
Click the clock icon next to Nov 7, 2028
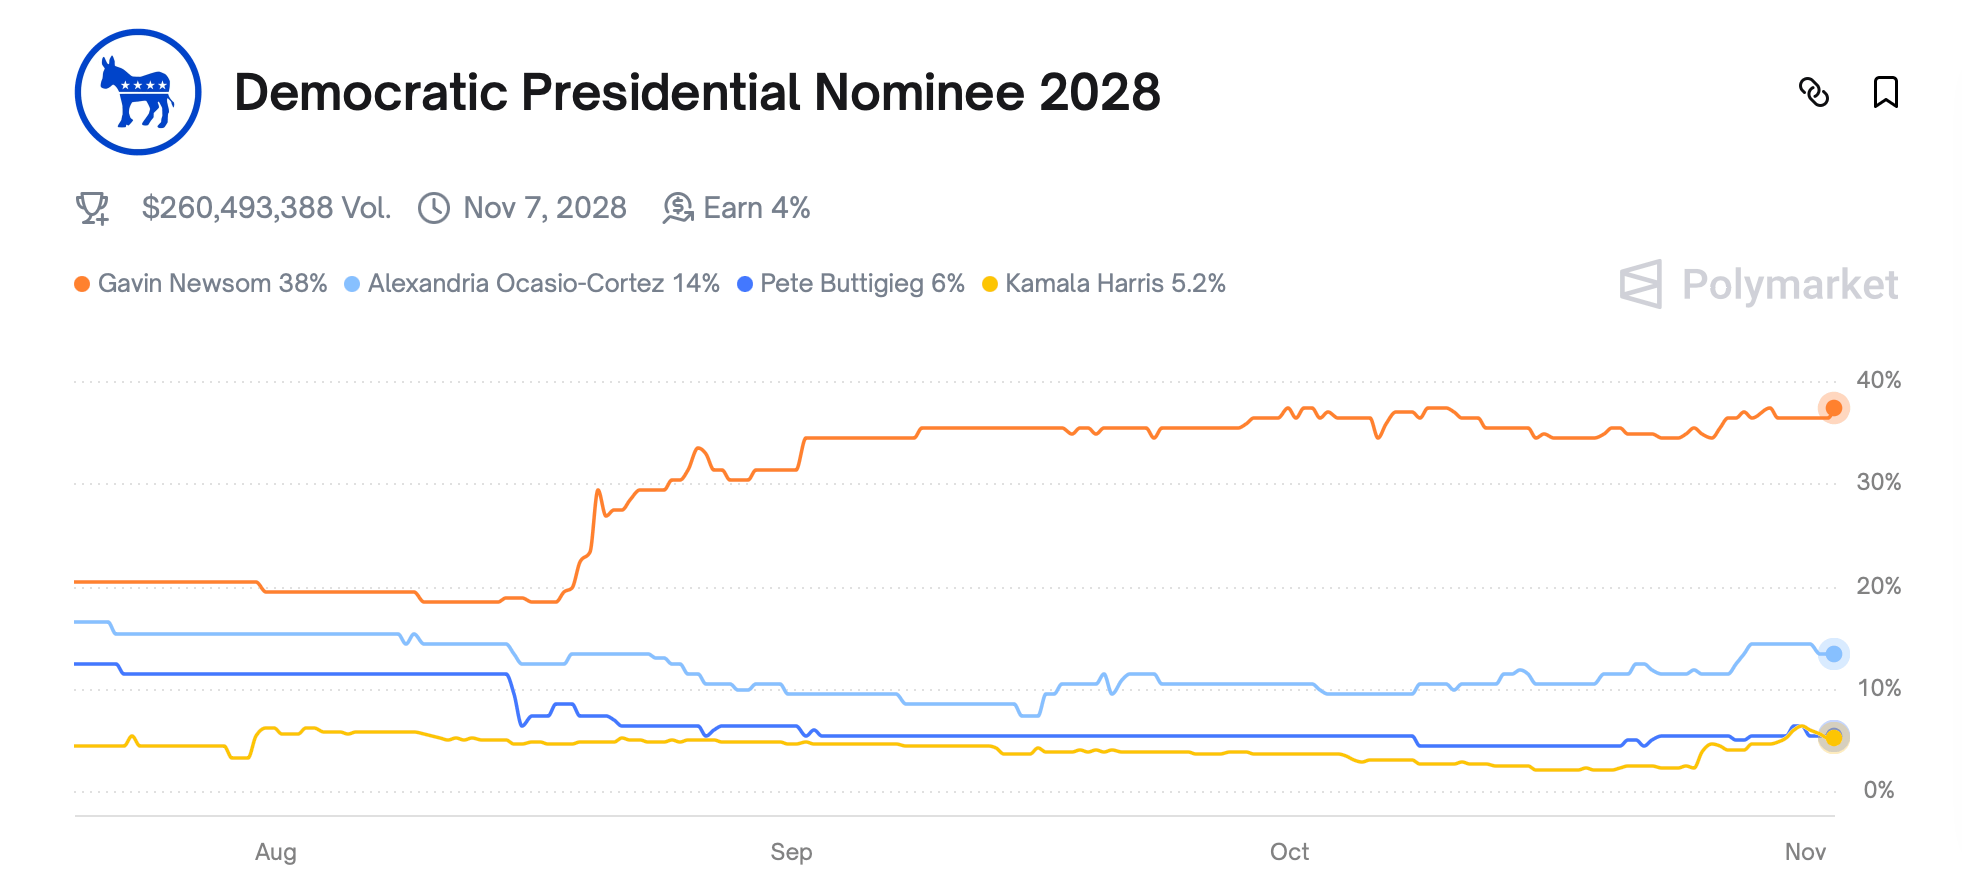(433, 208)
